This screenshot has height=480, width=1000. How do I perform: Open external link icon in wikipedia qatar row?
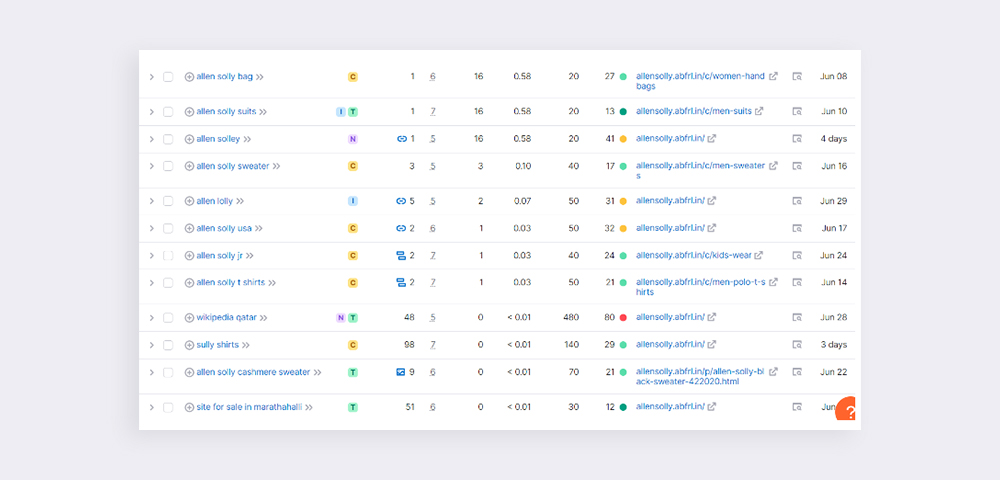(x=712, y=317)
